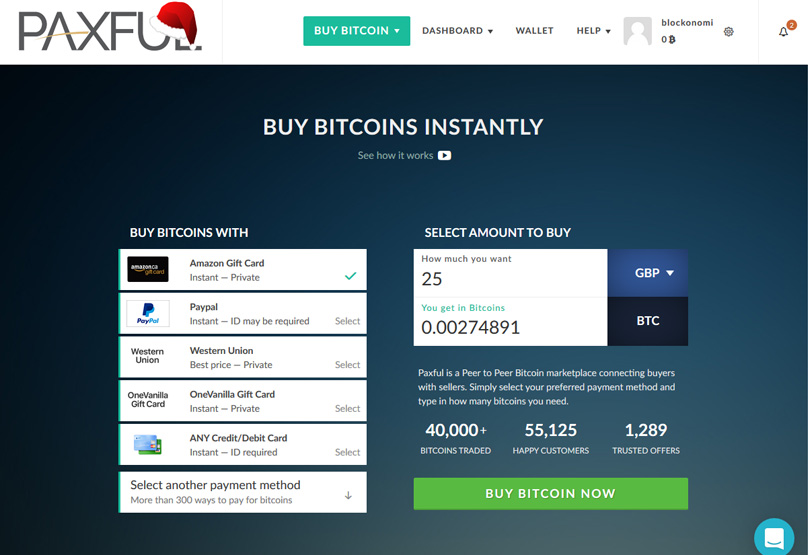This screenshot has width=808, height=555.
Task: Click the PayPal logo
Action: click(148, 313)
